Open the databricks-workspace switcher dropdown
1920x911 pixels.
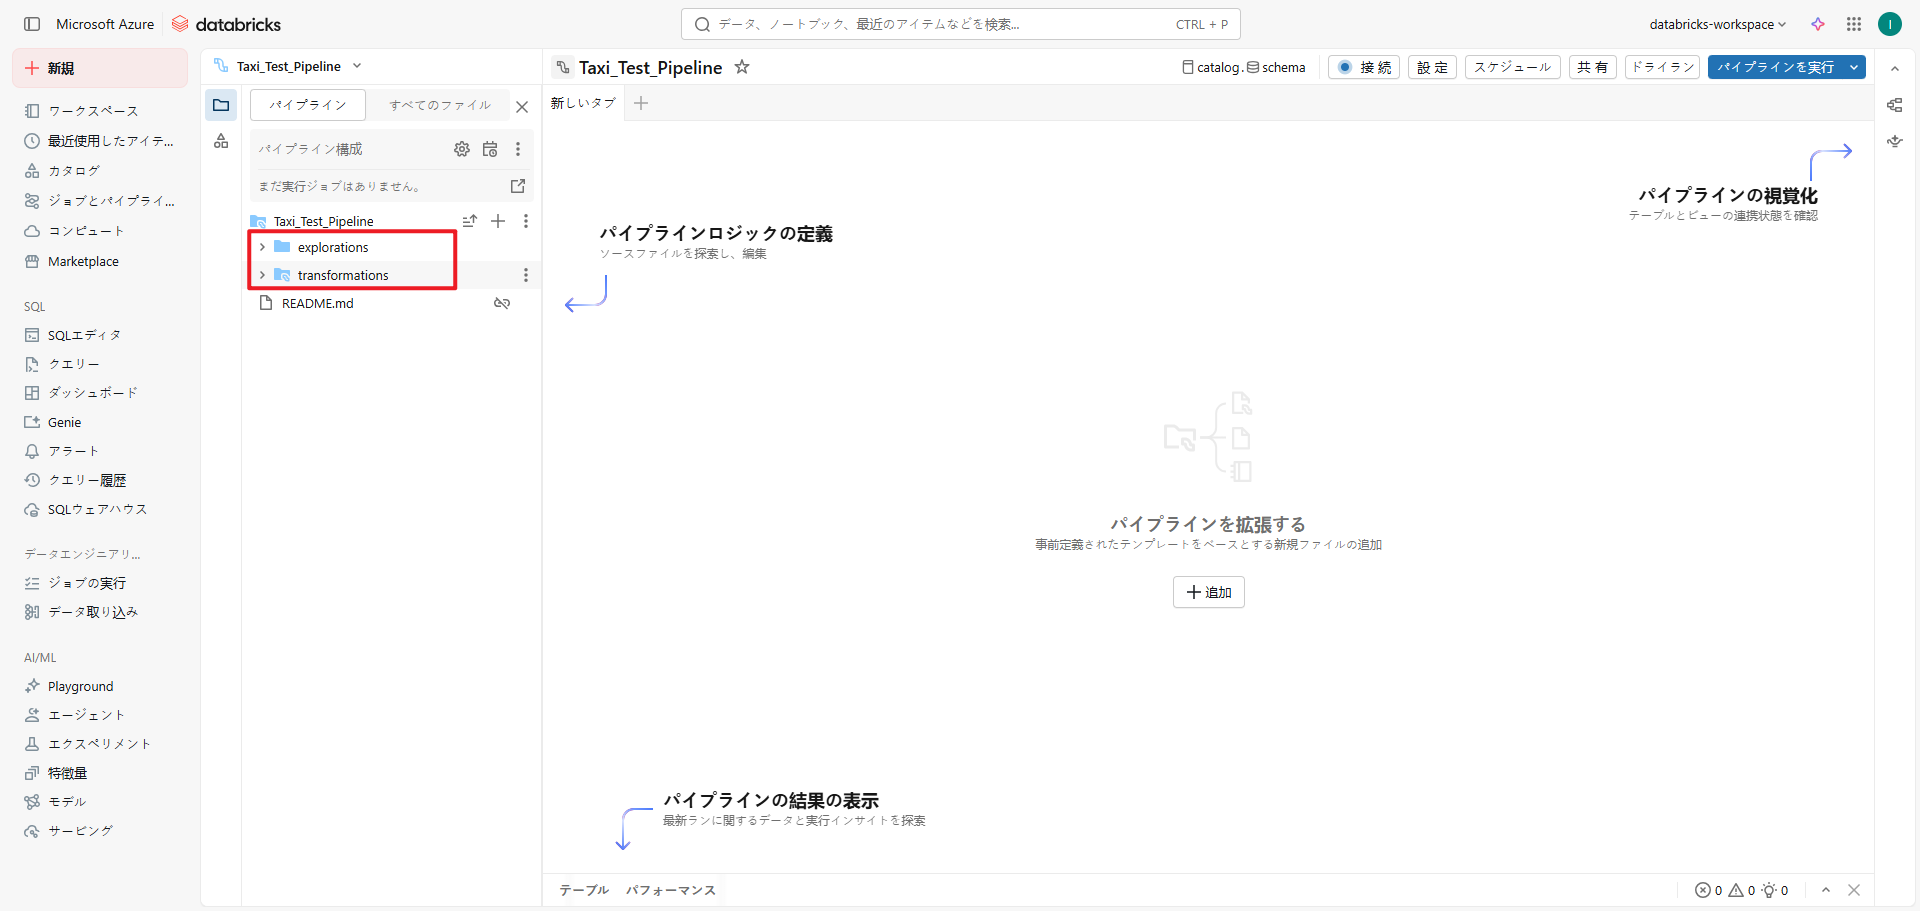click(1717, 24)
